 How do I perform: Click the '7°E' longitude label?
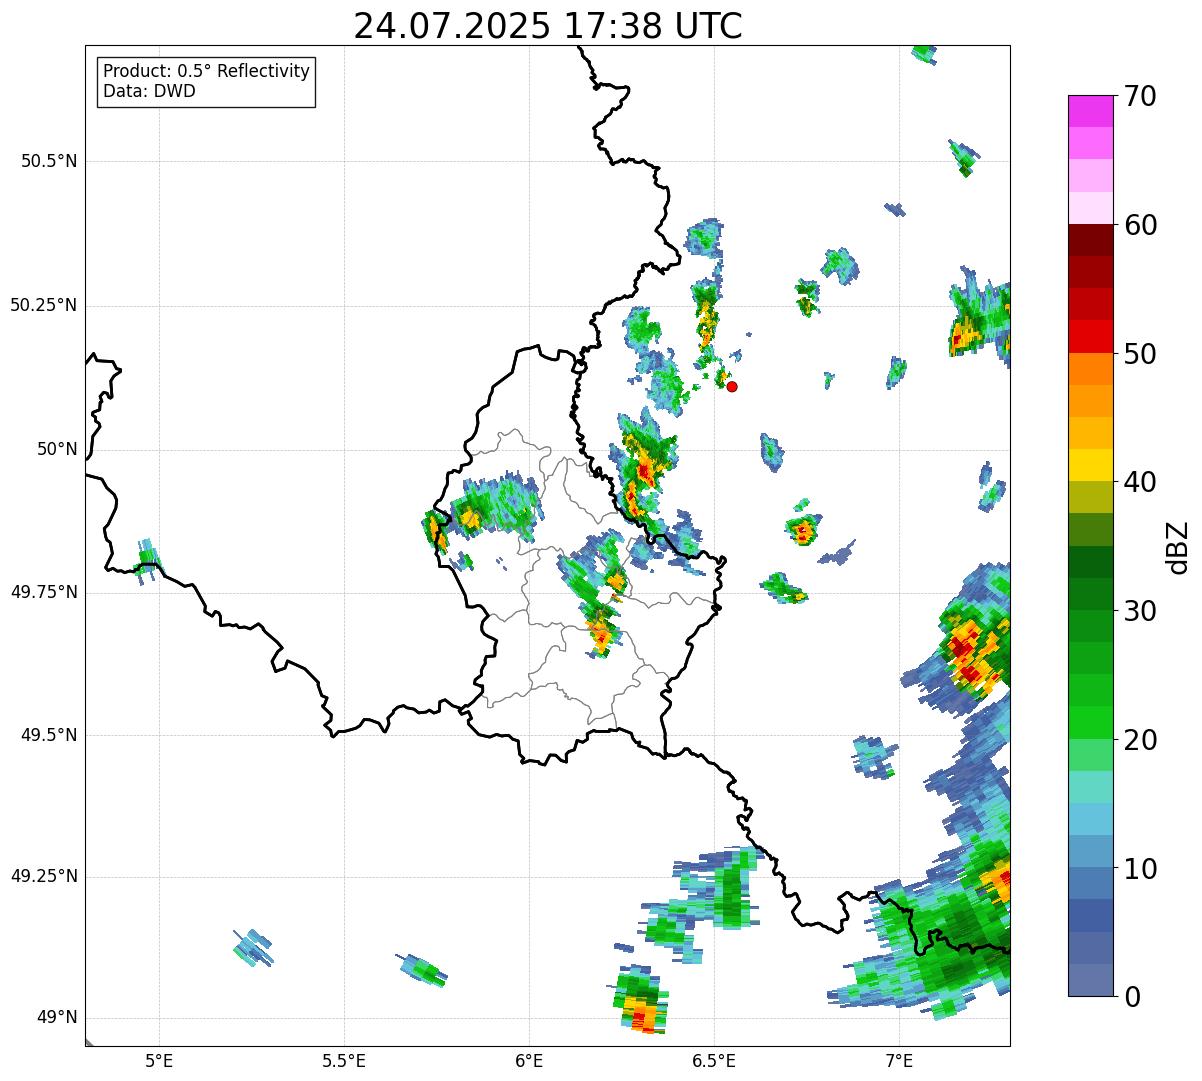(899, 1060)
